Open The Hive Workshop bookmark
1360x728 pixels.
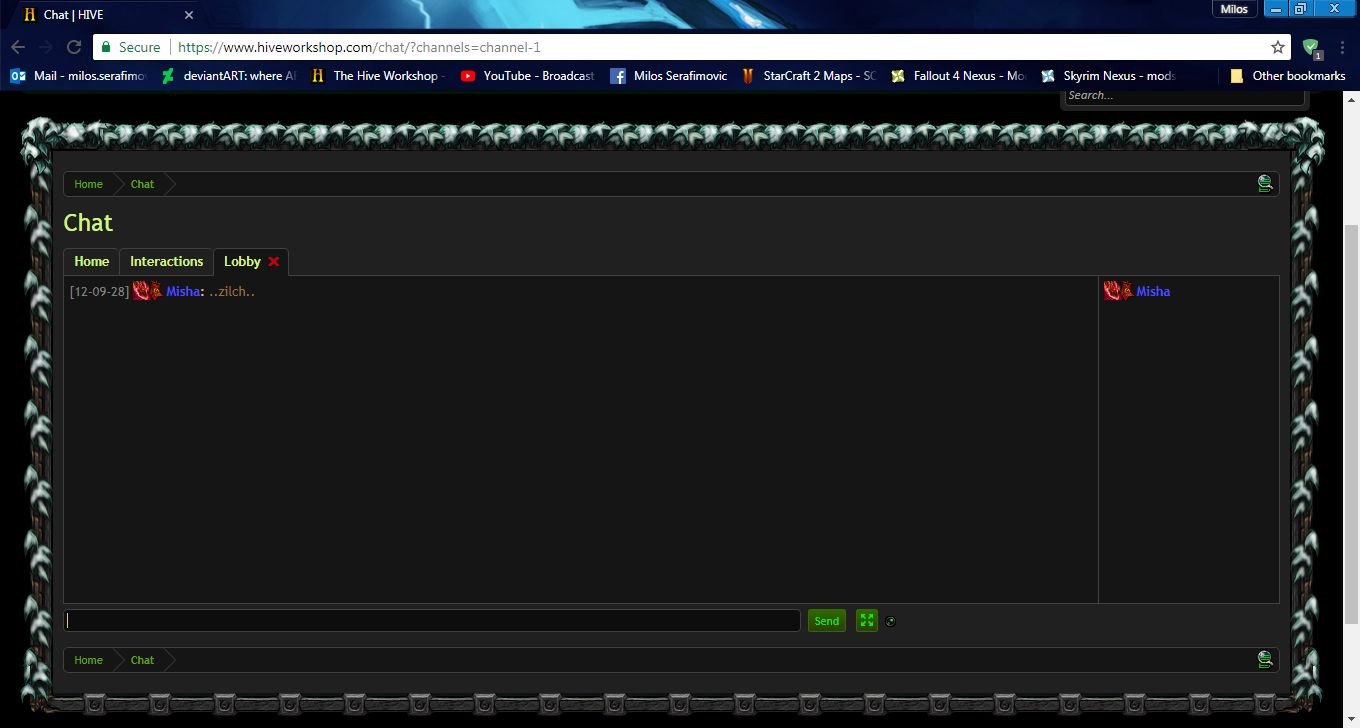pyautogui.click(x=378, y=76)
